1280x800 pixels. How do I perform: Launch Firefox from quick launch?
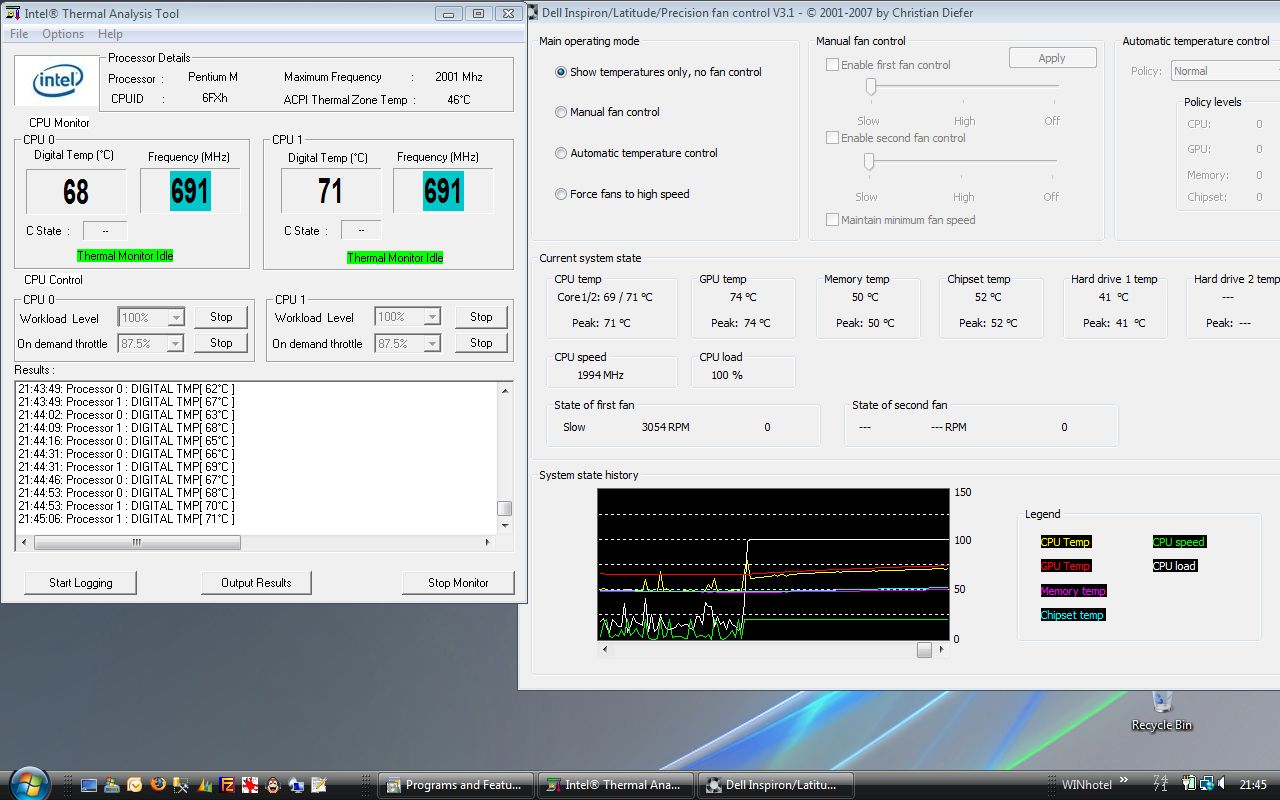point(158,784)
